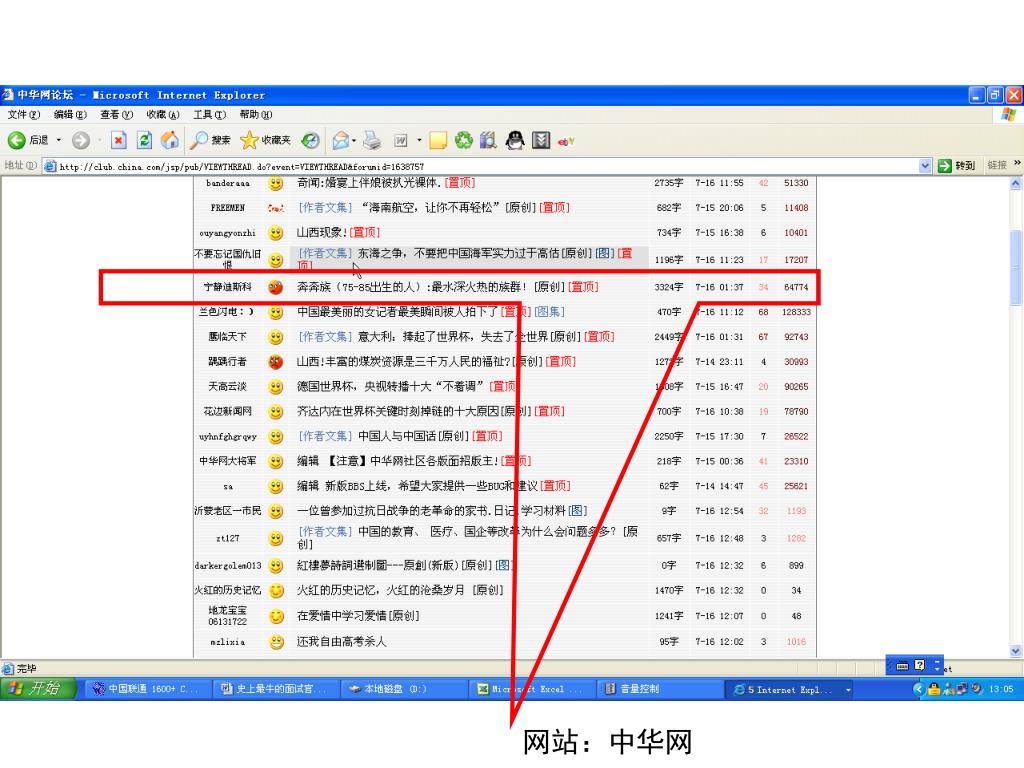The height and width of the screenshot is (768, 1024).
Task: Launch the QQ penguin icon
Action: tap(515, 140)
